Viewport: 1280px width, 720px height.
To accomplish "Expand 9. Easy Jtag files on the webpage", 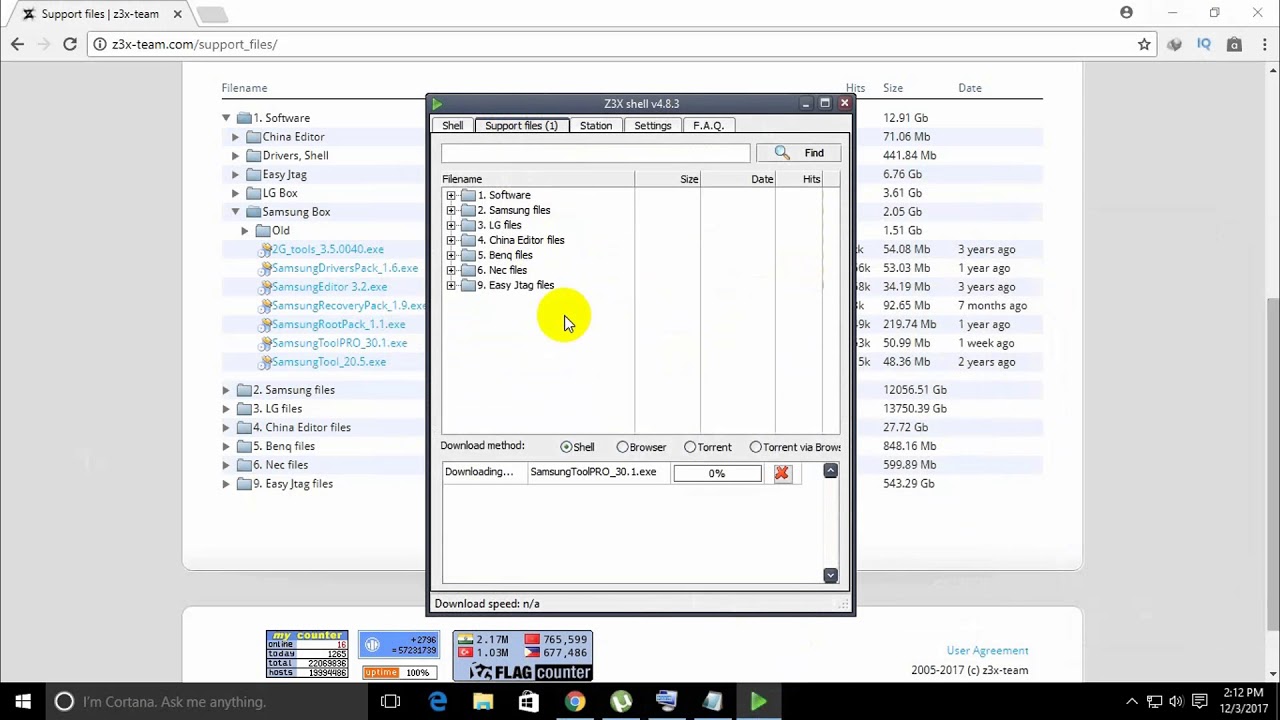I will pyautogui.click(x=226, y=484).
